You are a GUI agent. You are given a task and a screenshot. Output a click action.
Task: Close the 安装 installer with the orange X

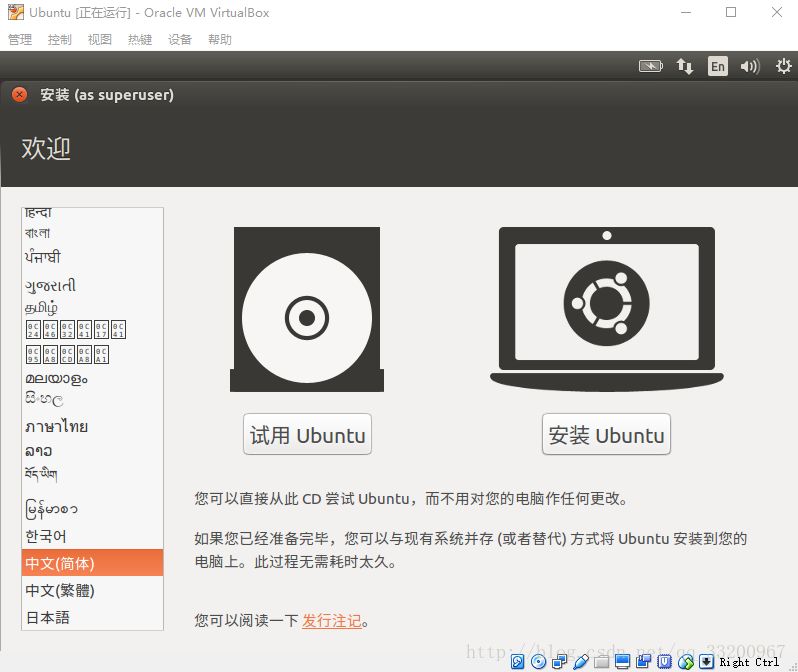pyautogui.click(x=19, y=95)
